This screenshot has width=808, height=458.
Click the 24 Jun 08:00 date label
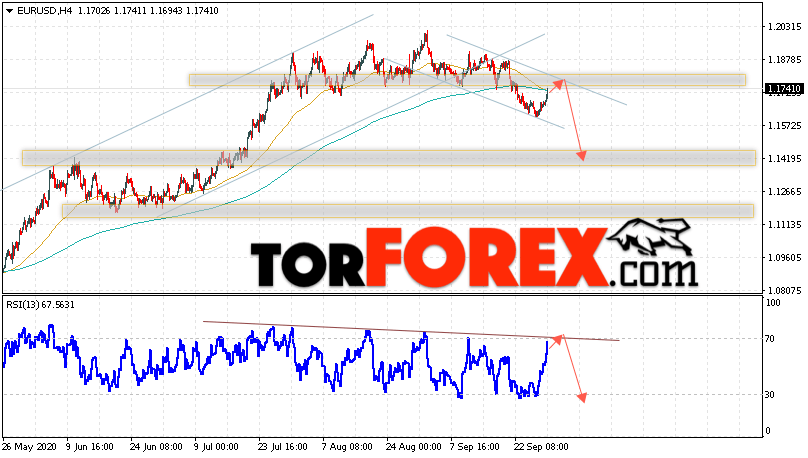(156, 447)
